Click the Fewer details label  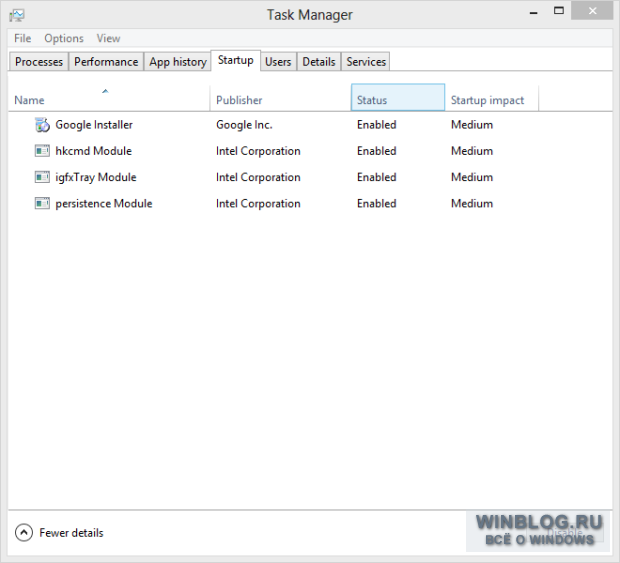pos(71,533)
